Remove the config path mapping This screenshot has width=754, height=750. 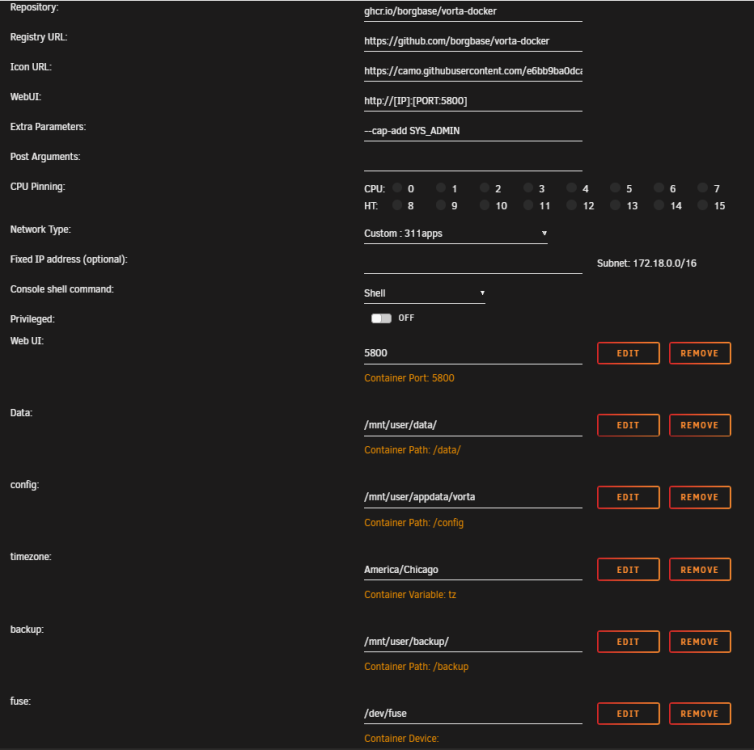(x=700, y=497)
